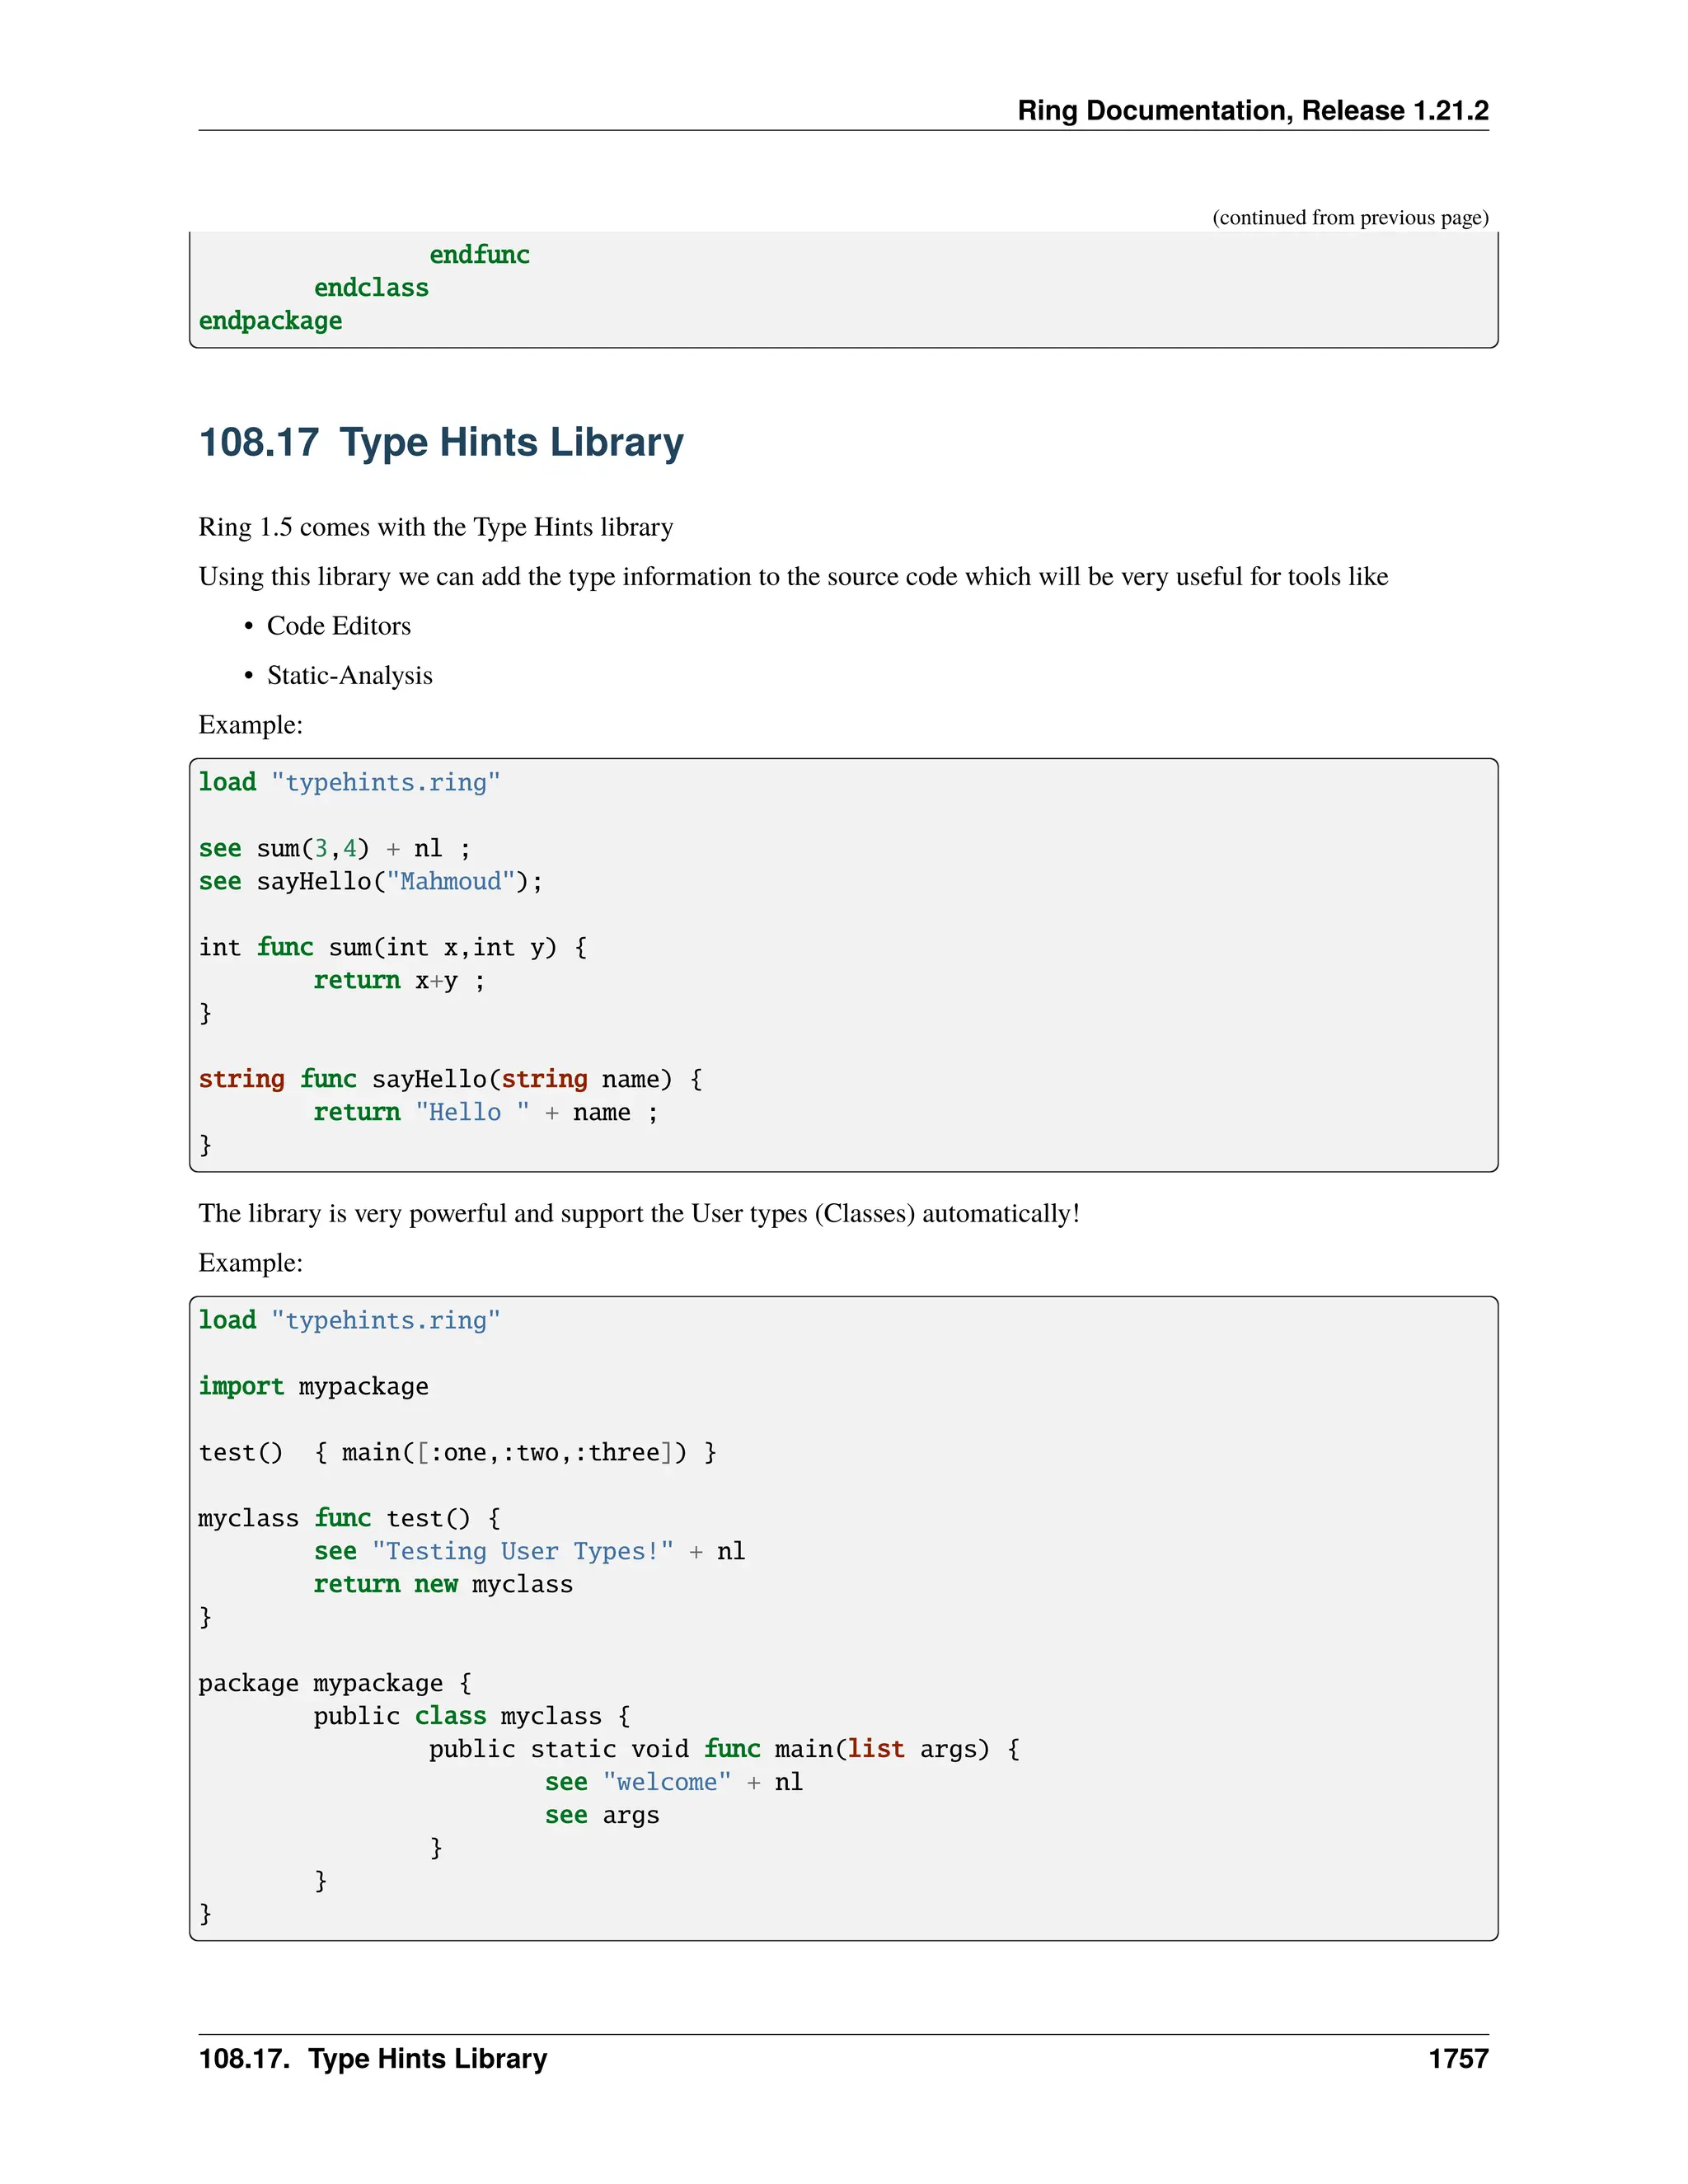Click the 'myclass func test()' line
The image size is (1688, 2184).
[x=349, y=1518]
